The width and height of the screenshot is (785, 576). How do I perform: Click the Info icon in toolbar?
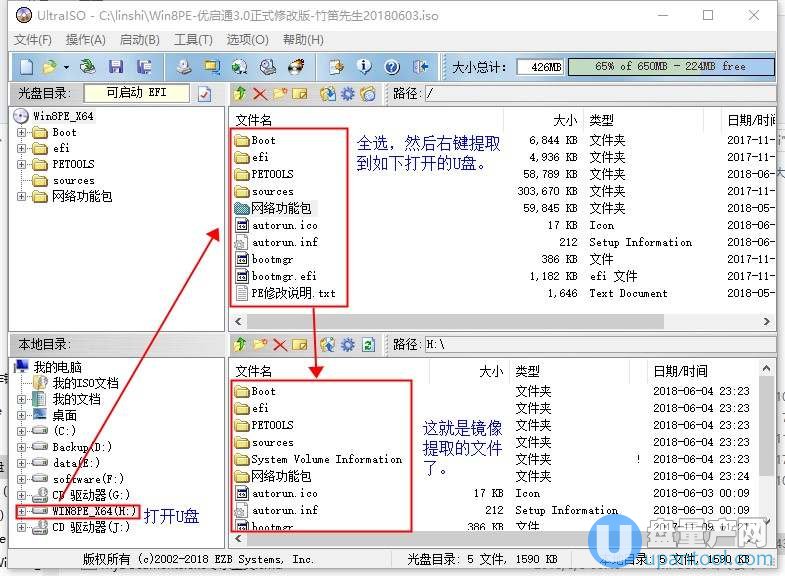364,67
